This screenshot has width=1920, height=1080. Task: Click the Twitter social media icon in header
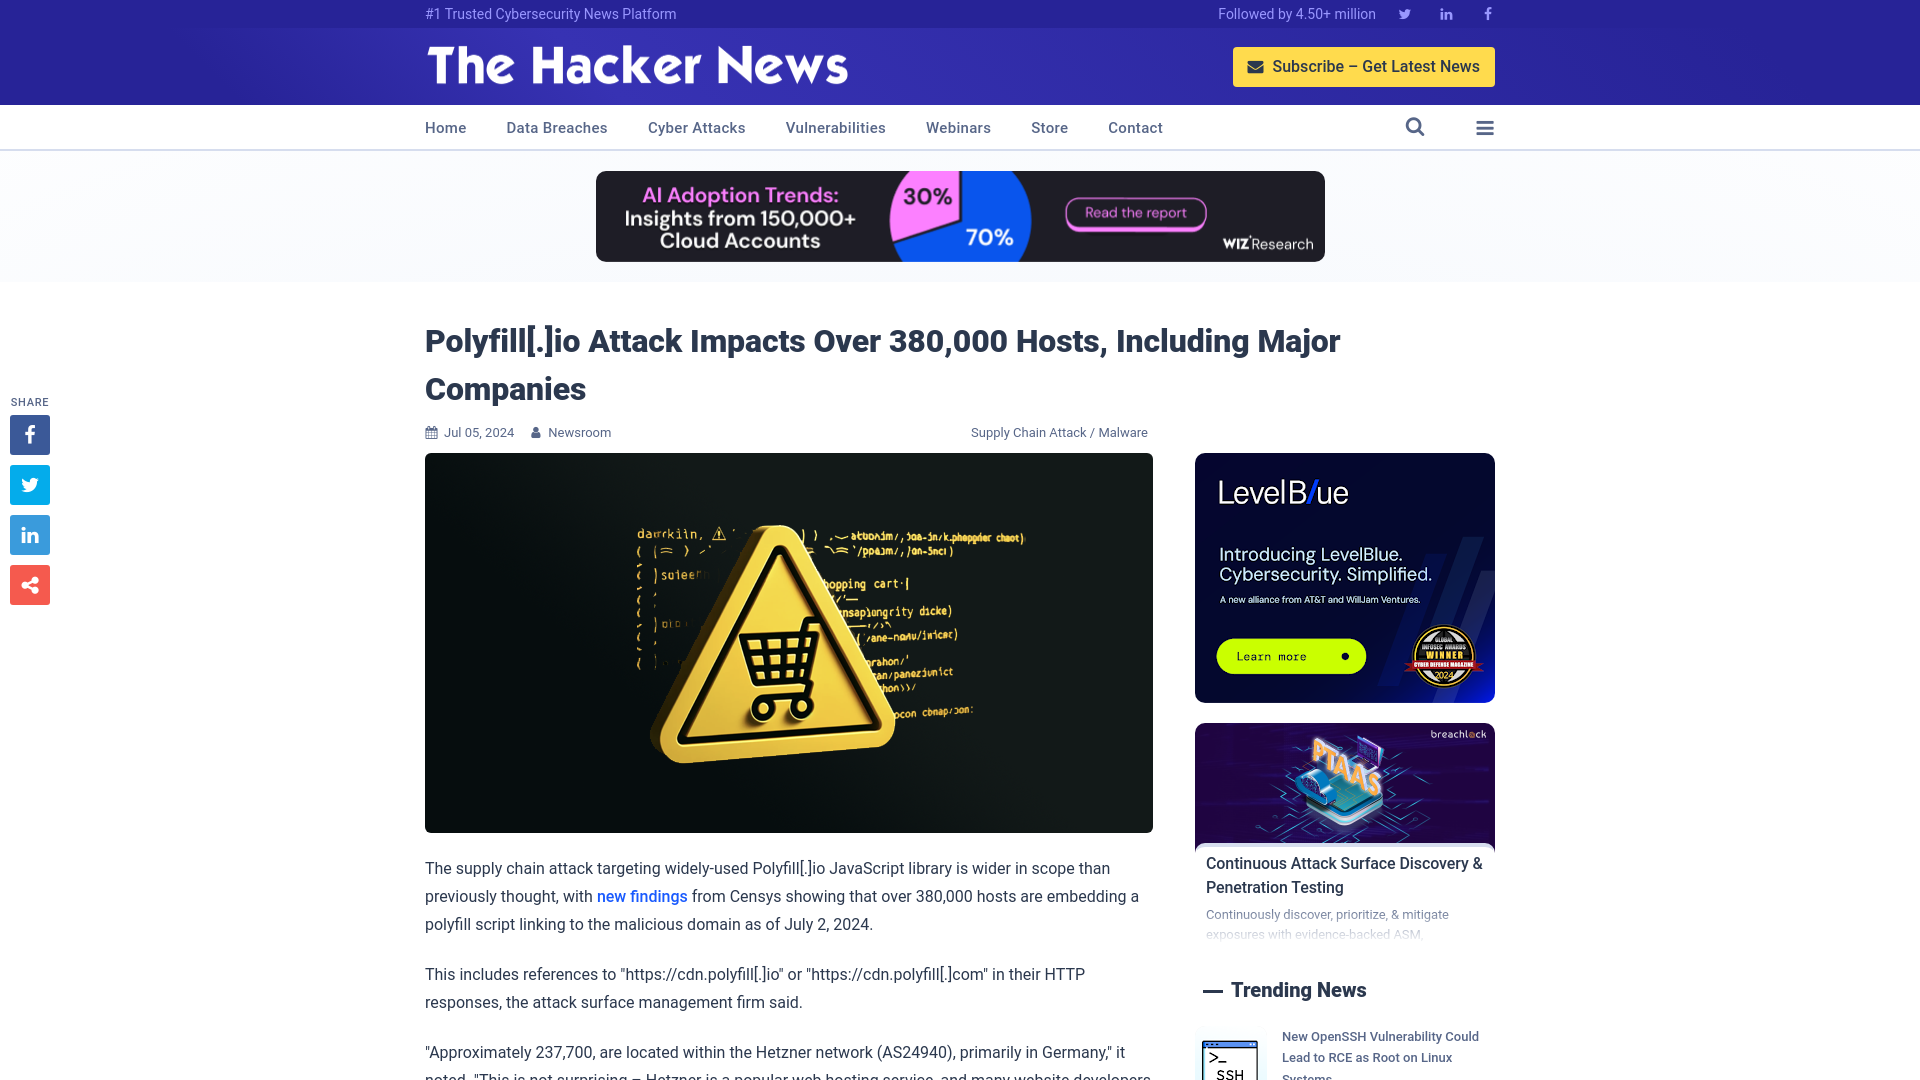[x=1404, y=13]
